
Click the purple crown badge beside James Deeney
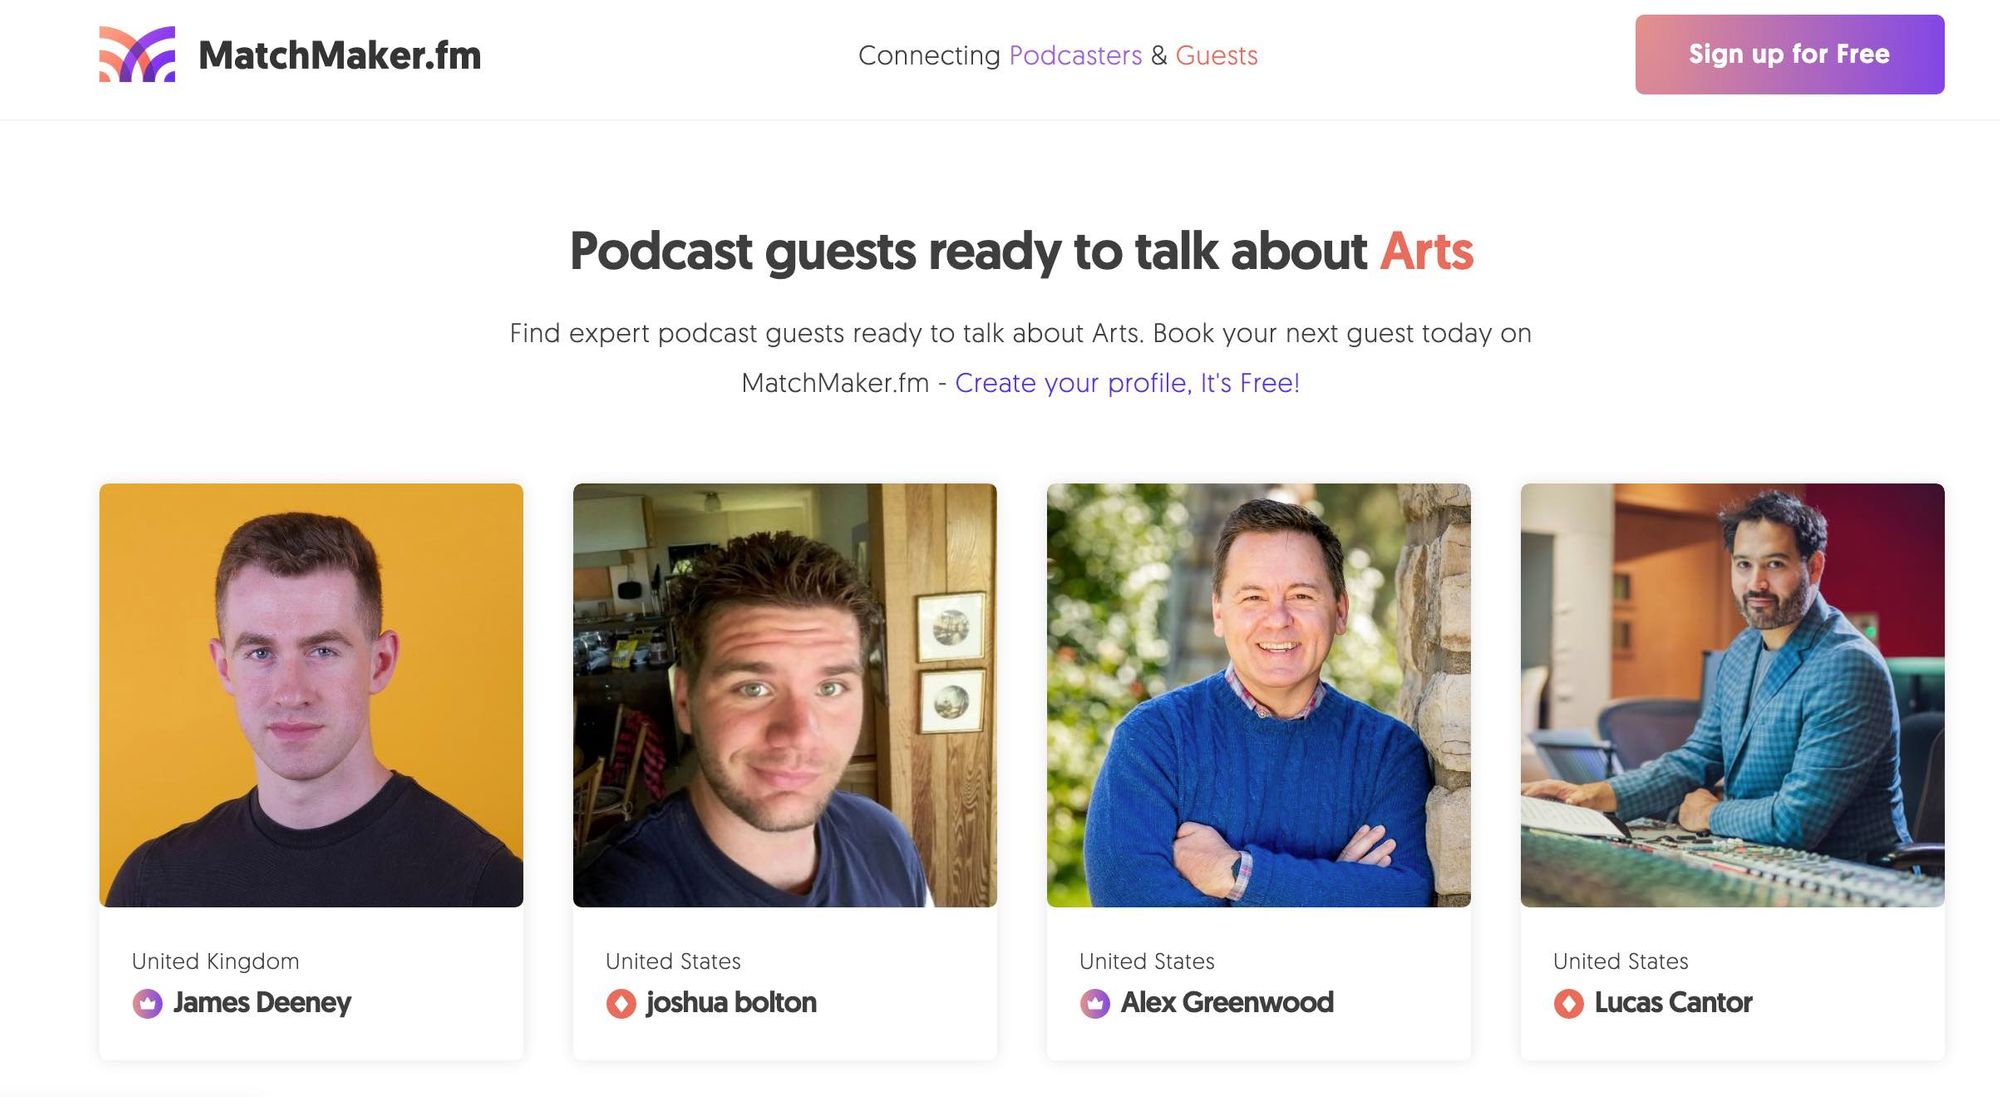pyautogui.click(x=147, y=1003)
